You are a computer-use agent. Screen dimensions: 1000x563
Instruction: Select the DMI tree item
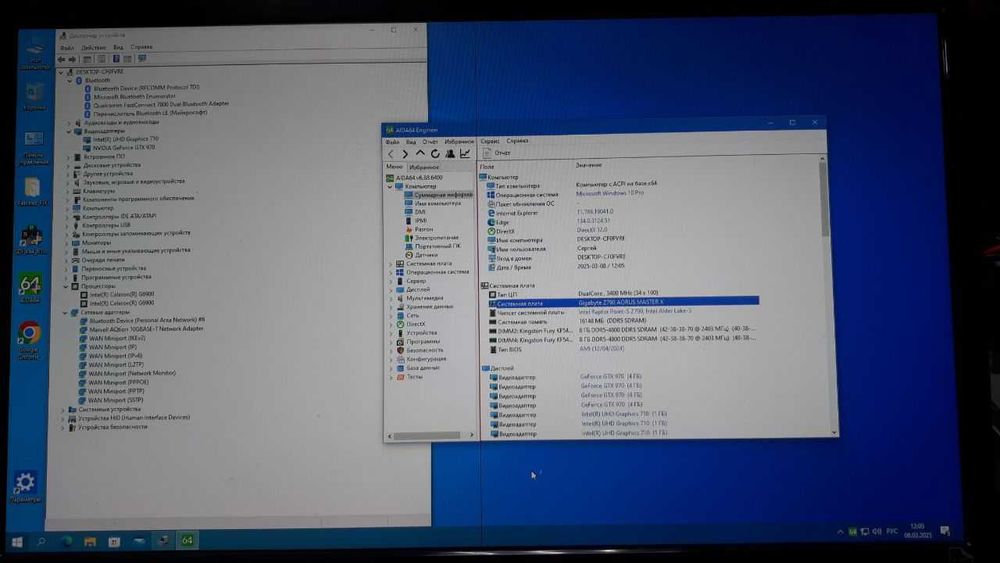(415, 212)
